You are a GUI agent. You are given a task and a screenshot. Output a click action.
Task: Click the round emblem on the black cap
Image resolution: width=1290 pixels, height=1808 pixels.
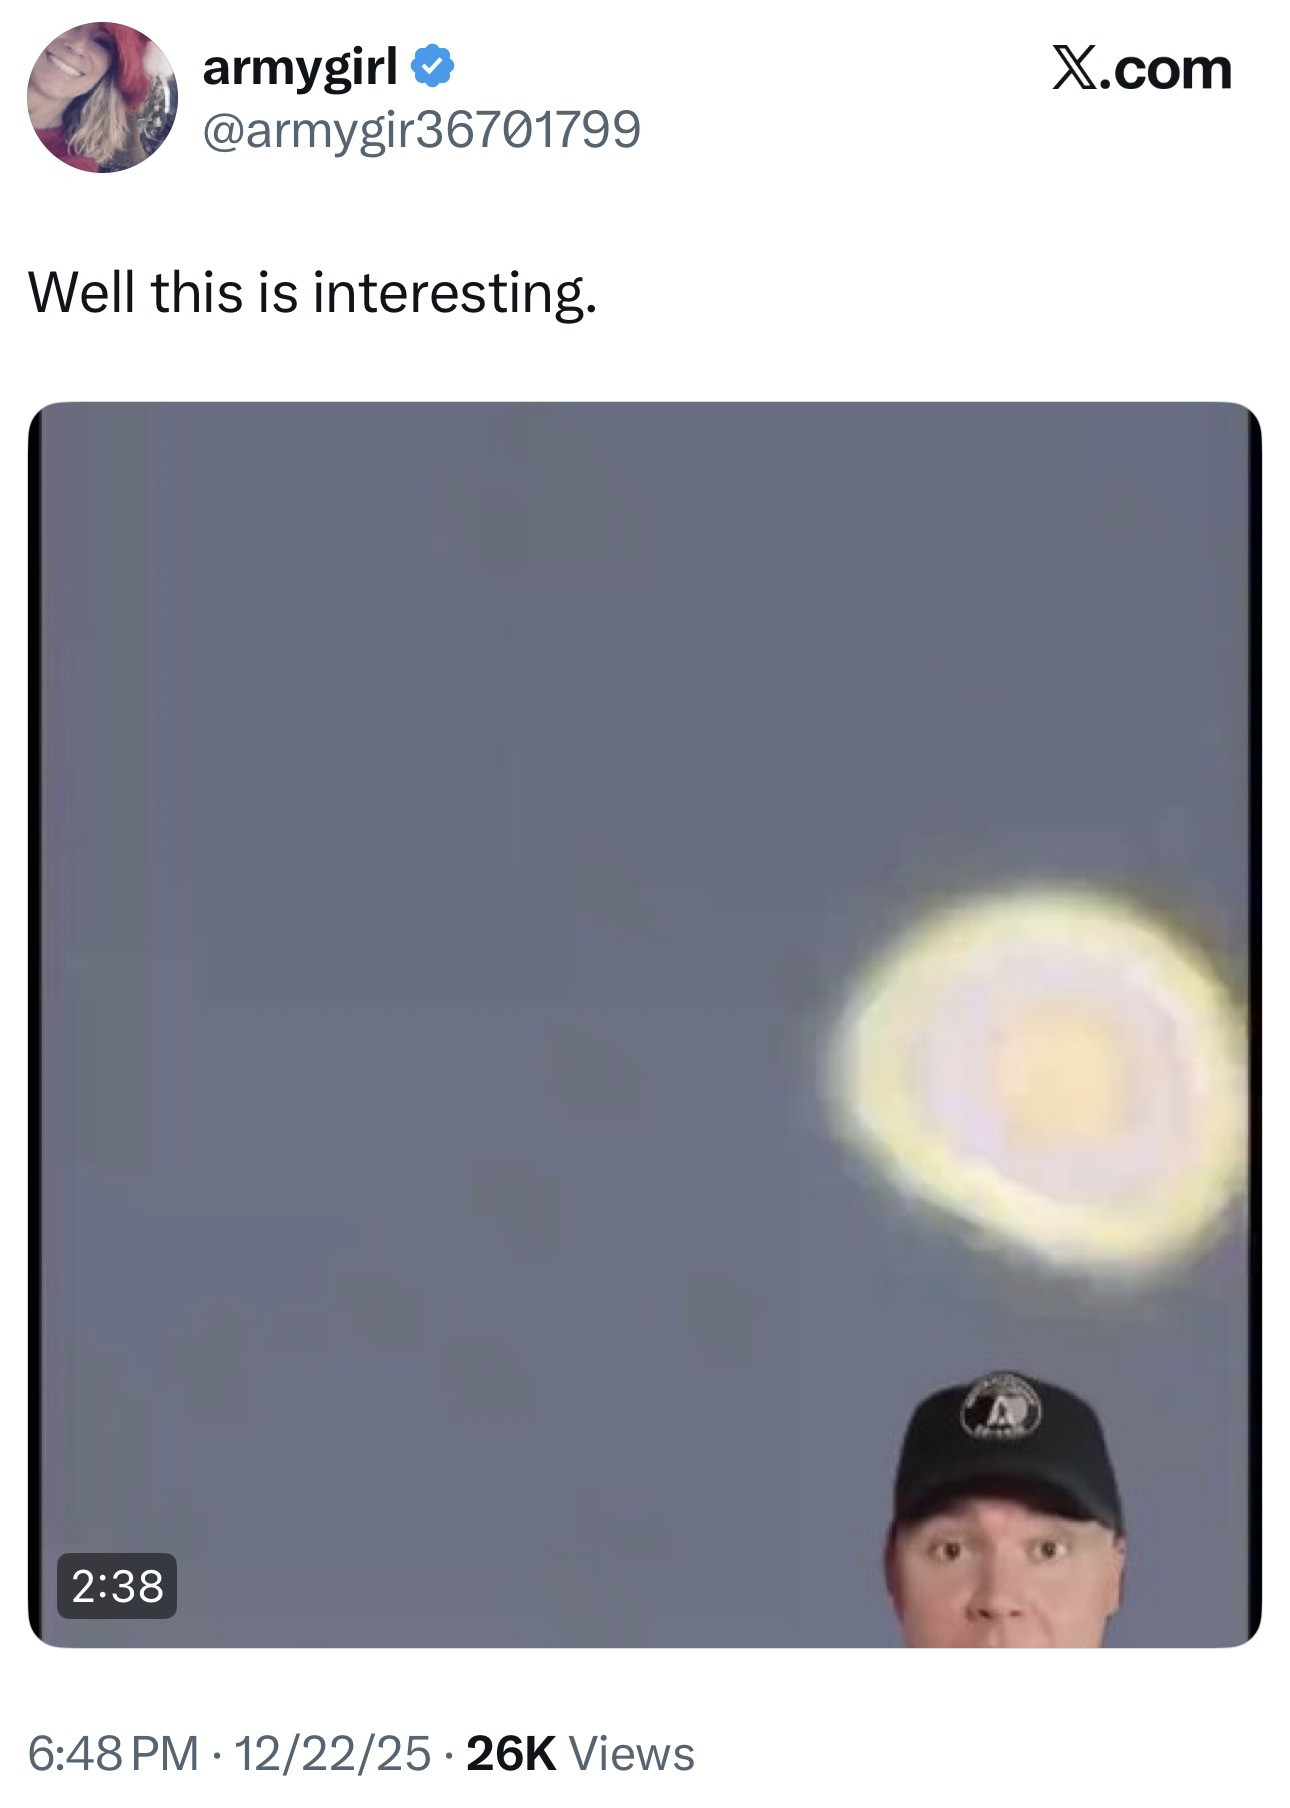coord(1001,1407)
